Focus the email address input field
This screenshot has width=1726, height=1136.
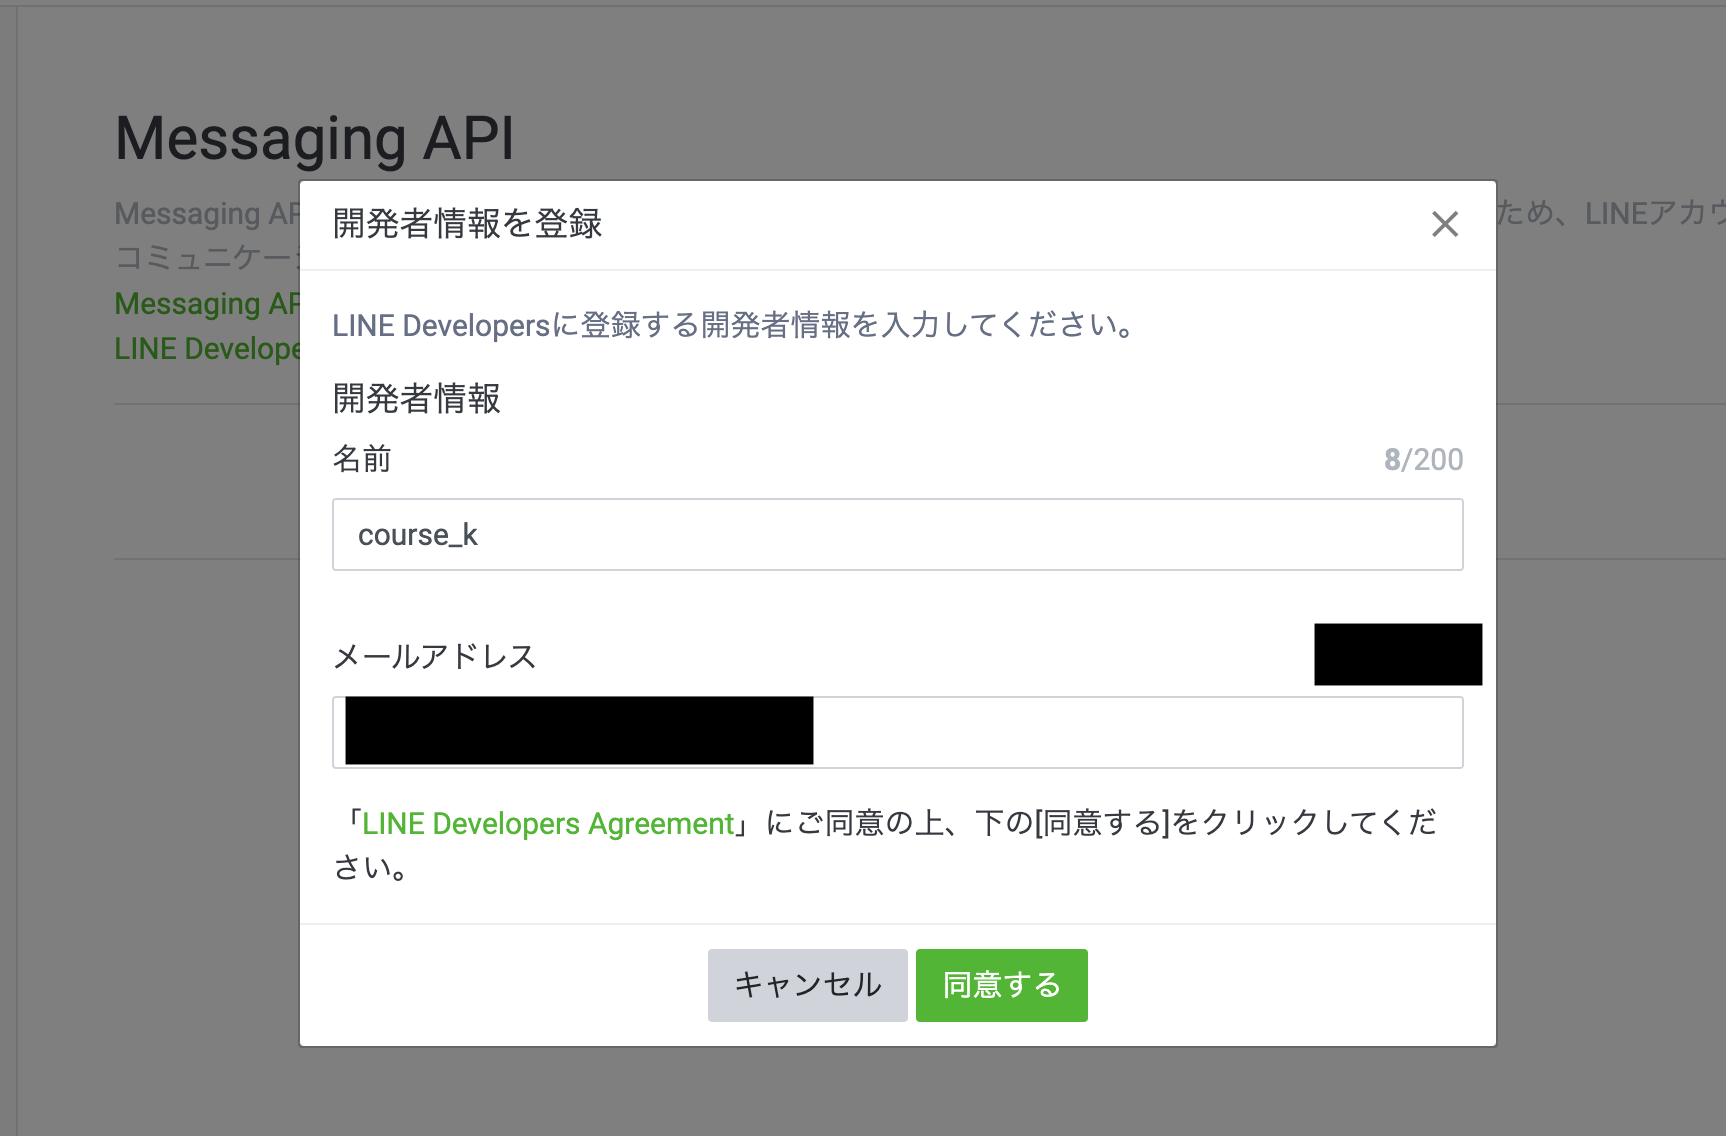click(x=898, y=732)
